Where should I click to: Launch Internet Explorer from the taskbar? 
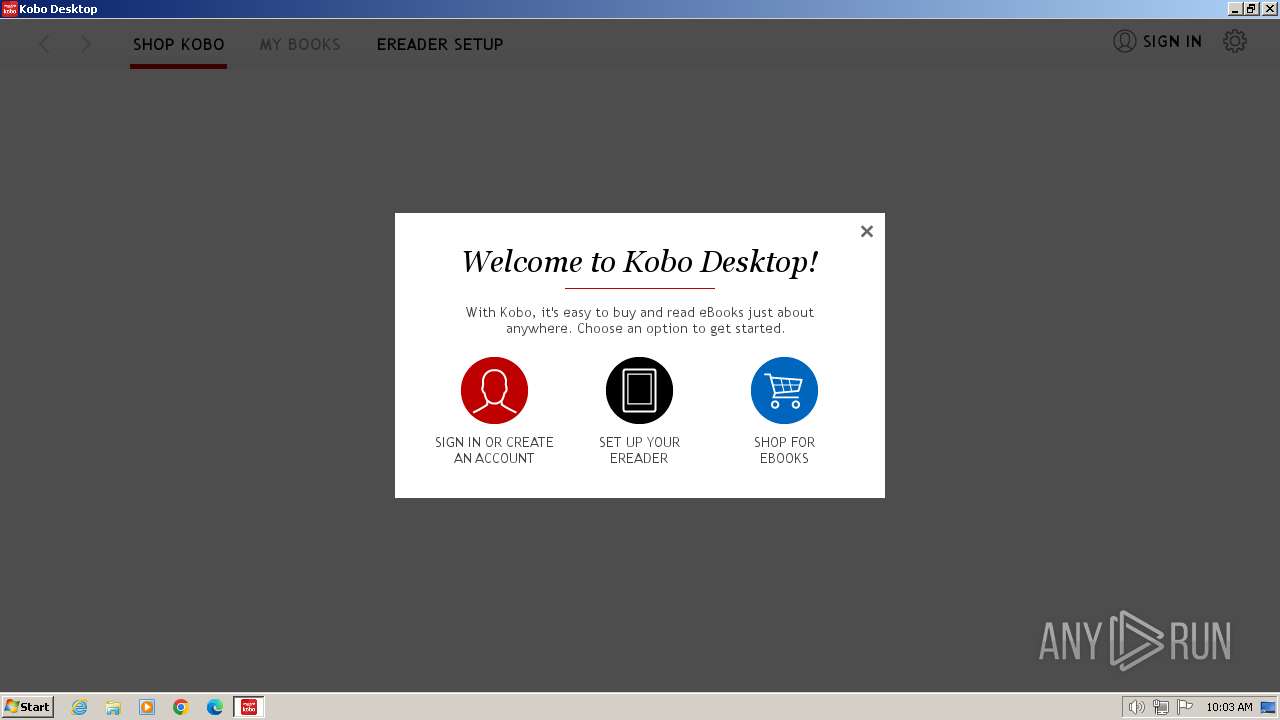tap(79, 707)
